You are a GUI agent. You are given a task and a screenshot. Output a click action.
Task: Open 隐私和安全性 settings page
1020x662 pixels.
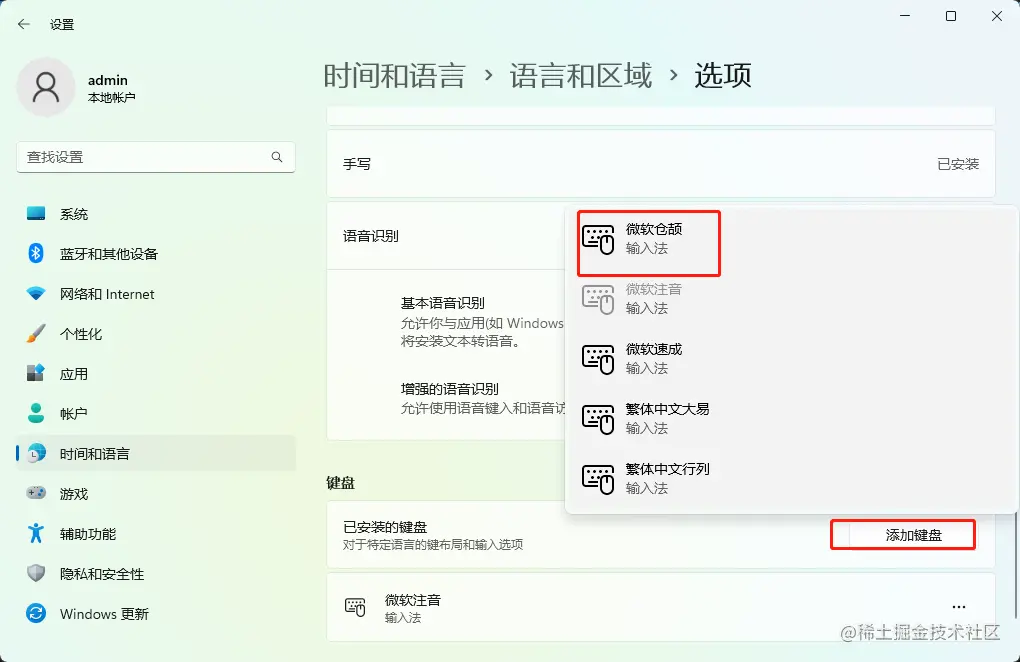click(156, 574)
